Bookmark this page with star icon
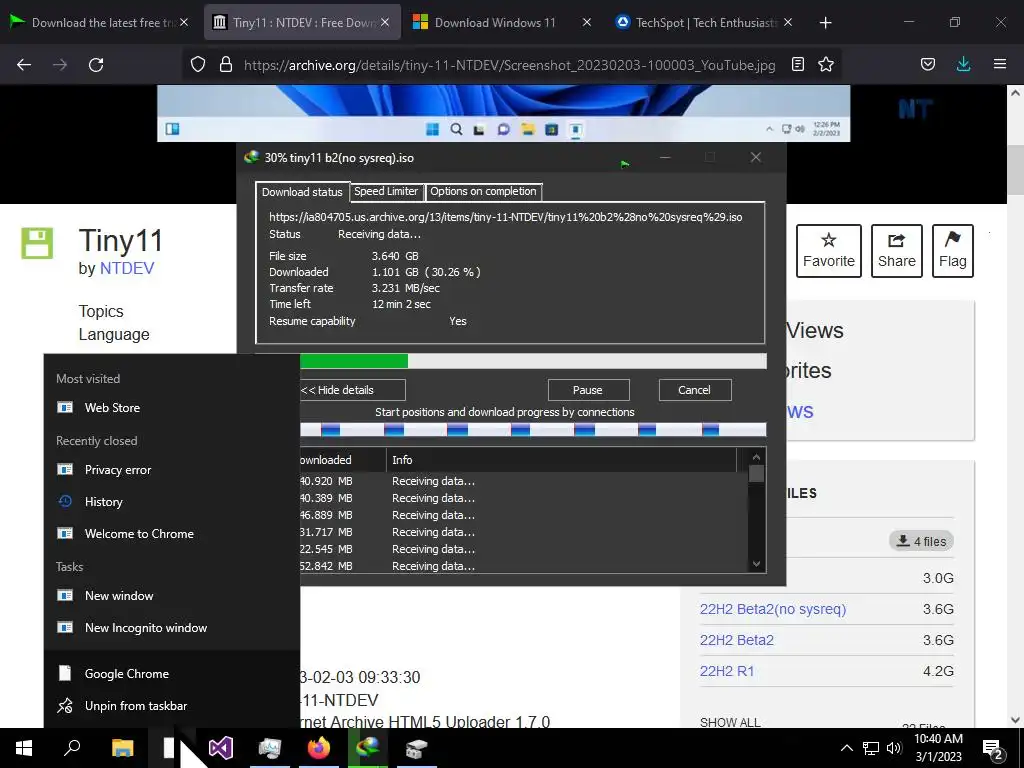The image size is (1024, 768). (x=826, y=64)
